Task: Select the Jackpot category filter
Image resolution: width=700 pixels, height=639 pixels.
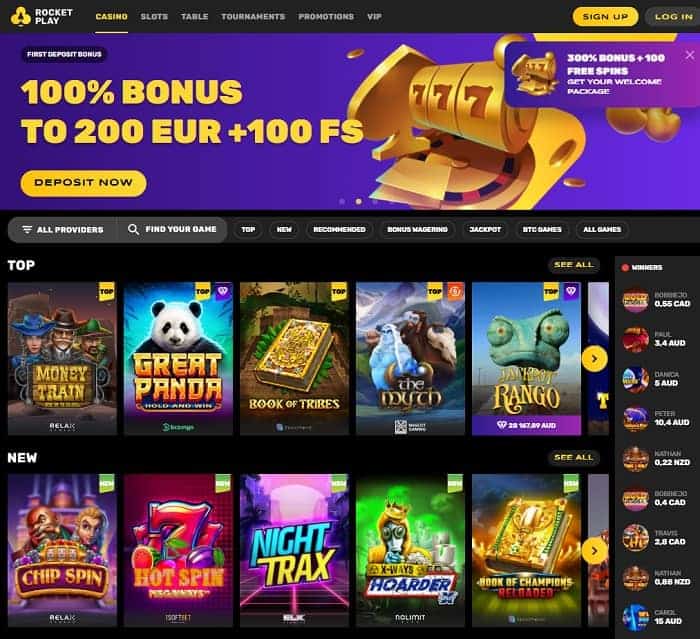Action: coord(485,230)
